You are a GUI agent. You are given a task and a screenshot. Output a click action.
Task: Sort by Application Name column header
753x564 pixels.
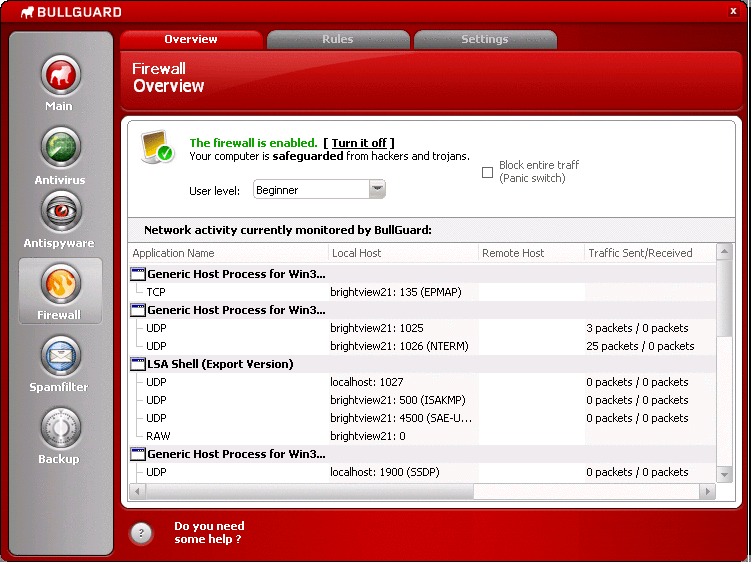click(229, 253)
